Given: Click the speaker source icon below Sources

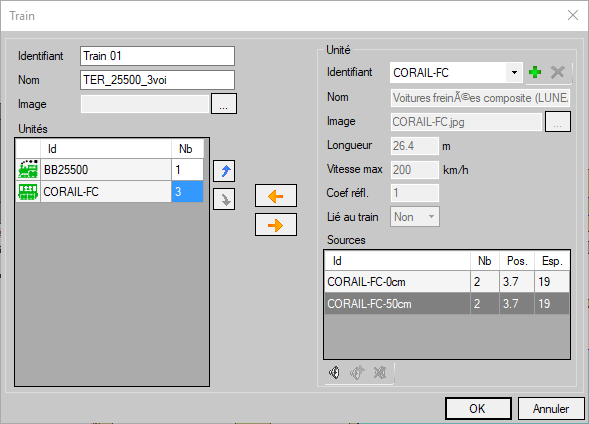Looking at the screenshot, I should pos(334,373).
